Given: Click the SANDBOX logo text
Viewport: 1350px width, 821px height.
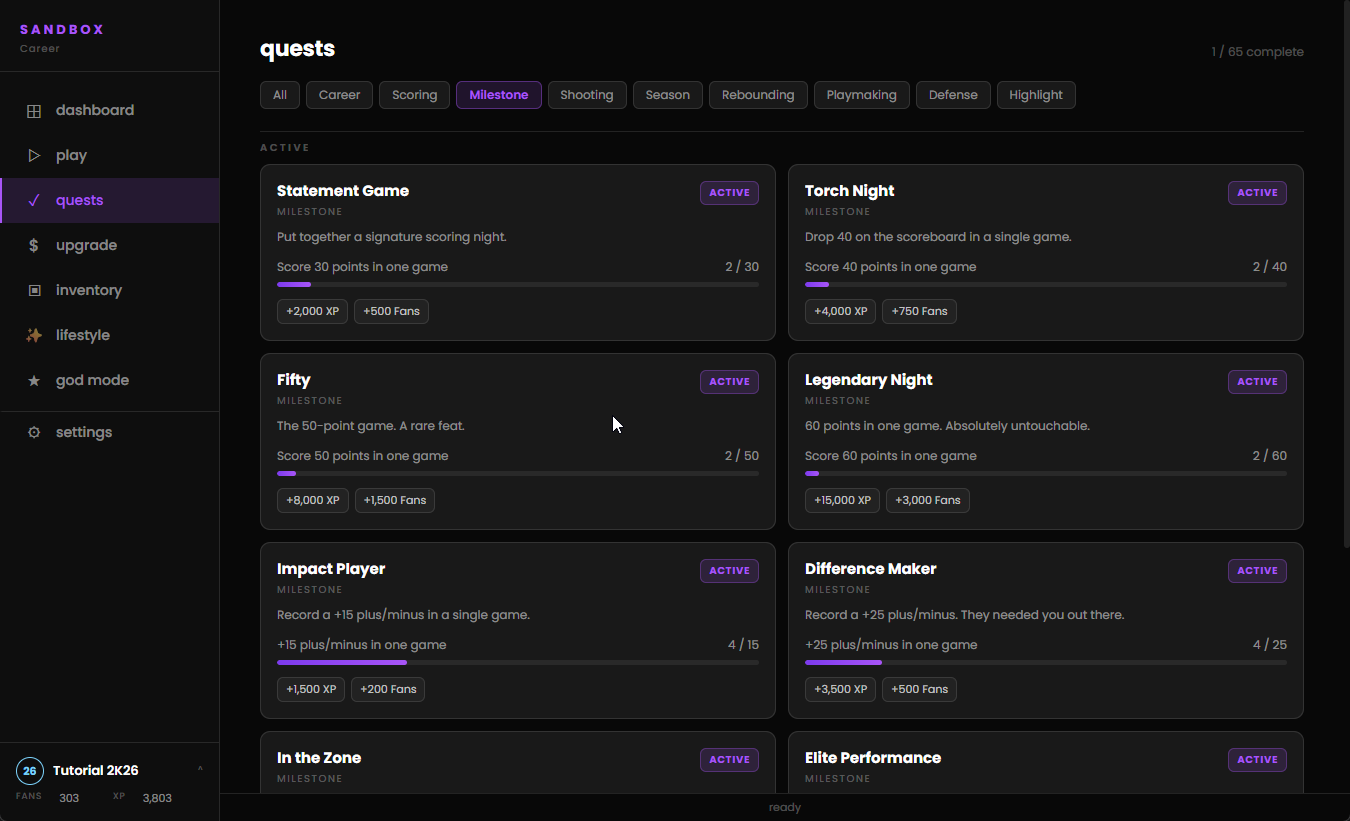Looking at the screenshot, I should (62, 30).
